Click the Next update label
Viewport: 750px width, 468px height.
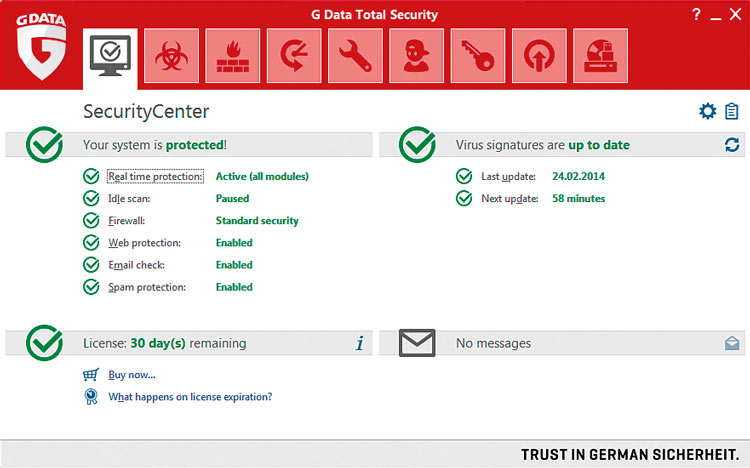point(510,199)
